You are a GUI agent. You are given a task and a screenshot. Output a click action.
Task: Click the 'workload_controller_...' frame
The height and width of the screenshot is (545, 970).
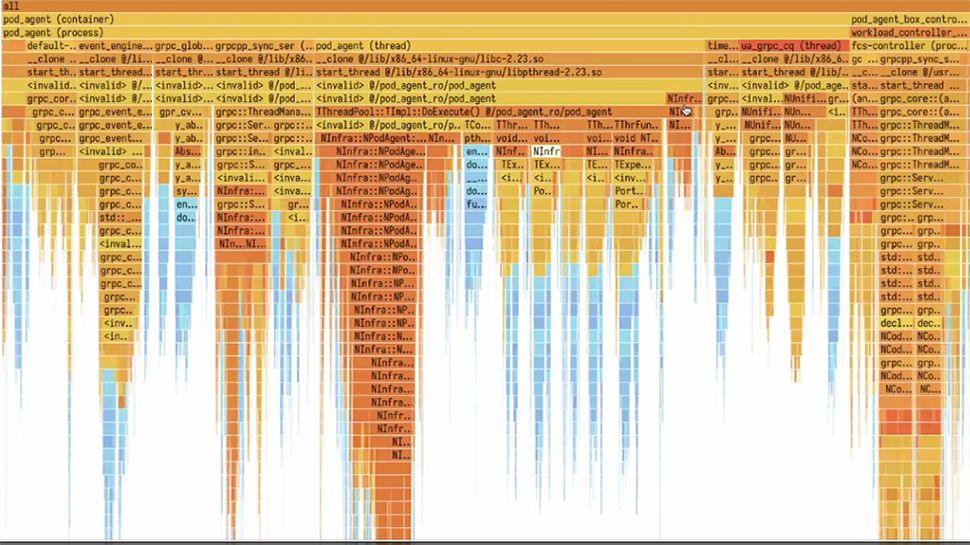(909, 32)
